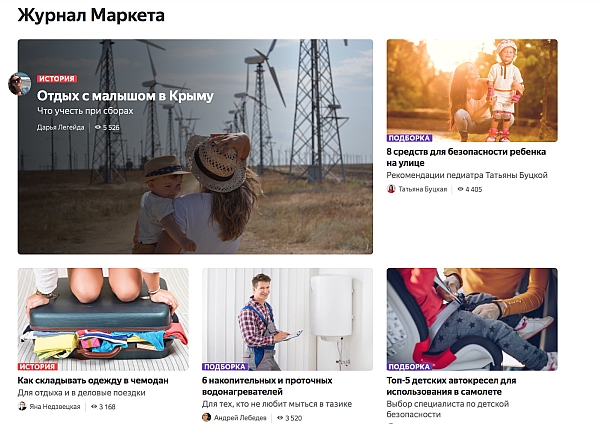
Task: Click the eye views icon beside 3 520
Action: click(x=280, y=418)
